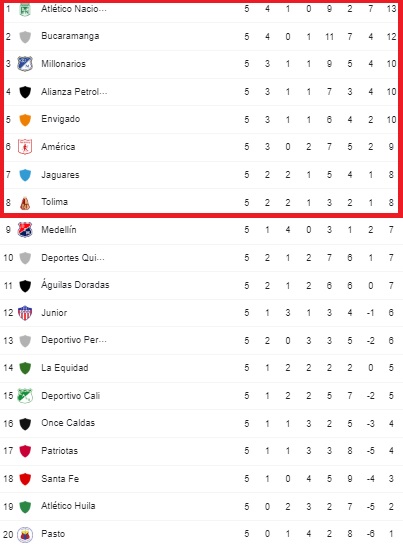Click the Deportivo Cali green crest icon
Screen dimensions: 403x549
click(25, 396)
